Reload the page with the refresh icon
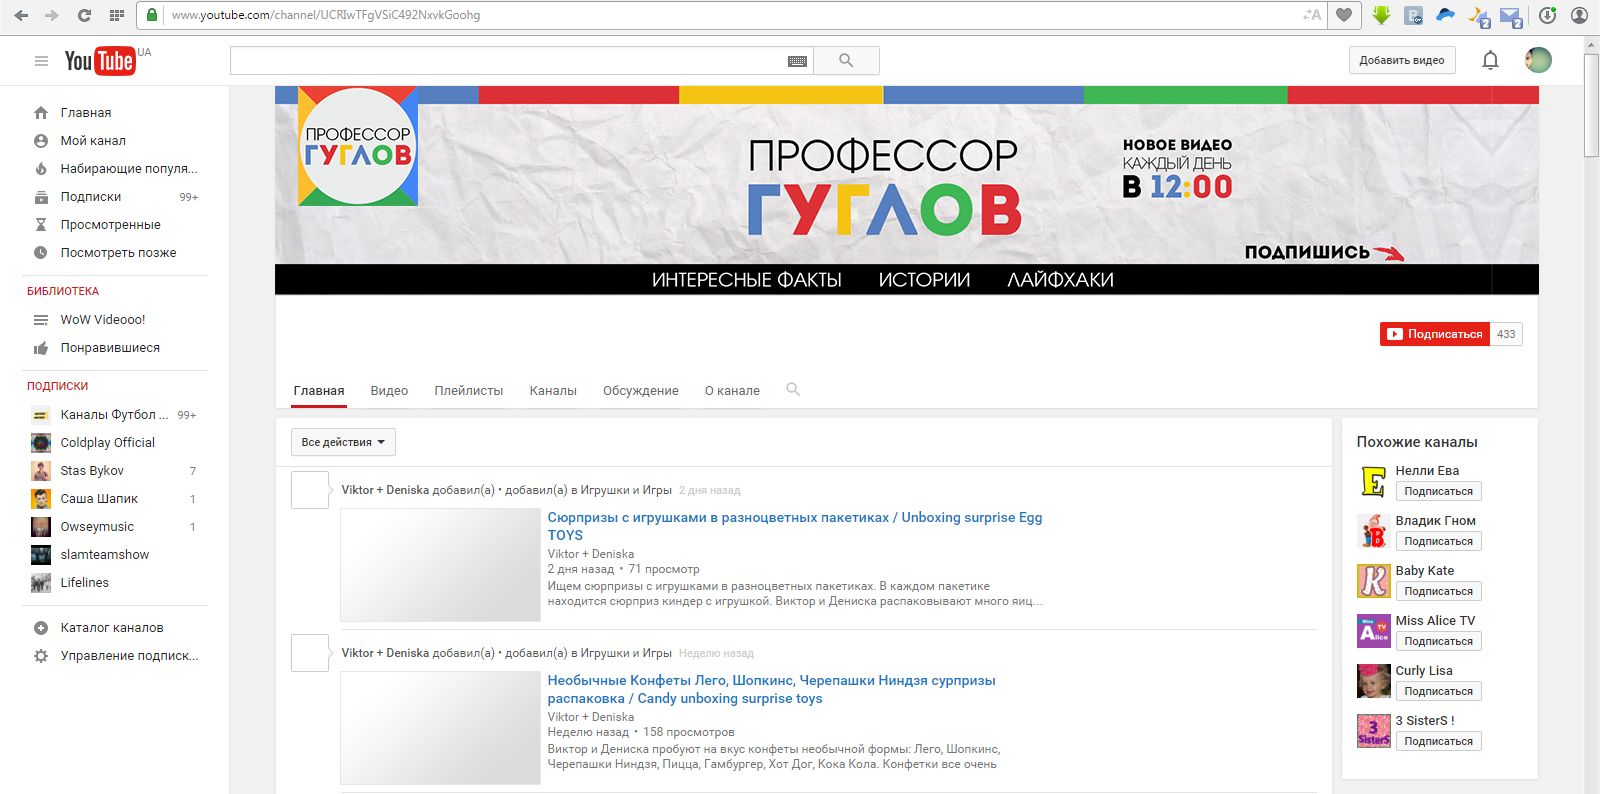 [x=84, y=15]
